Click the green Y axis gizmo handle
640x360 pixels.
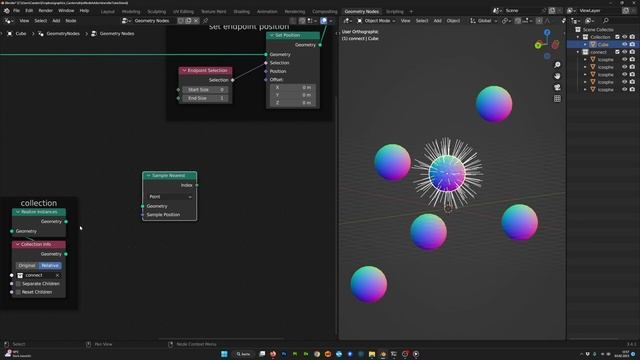[538, 45]
